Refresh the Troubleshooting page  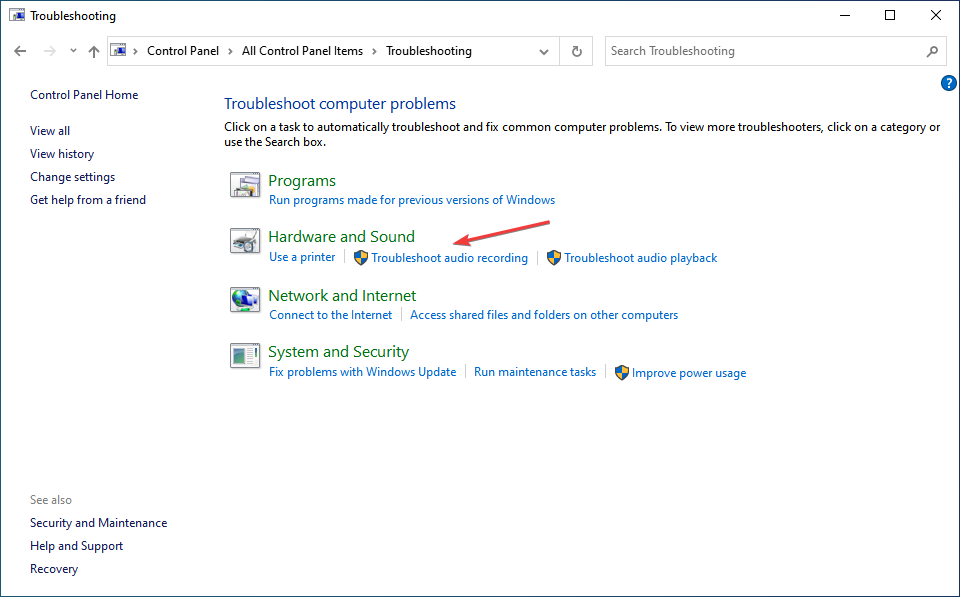tap(576, 51)
